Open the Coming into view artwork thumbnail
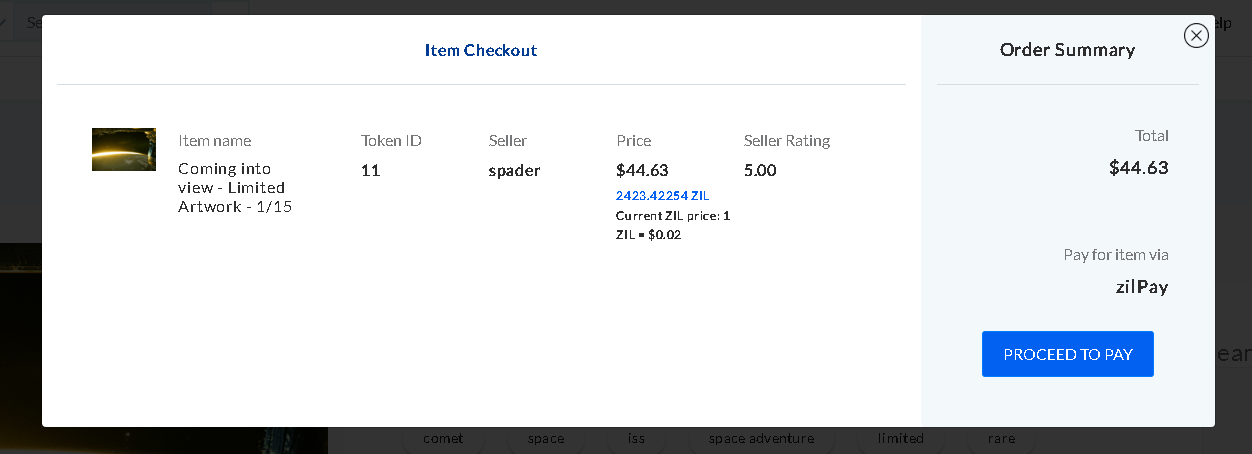The image size is (1252, 454). tap(124, 149)
